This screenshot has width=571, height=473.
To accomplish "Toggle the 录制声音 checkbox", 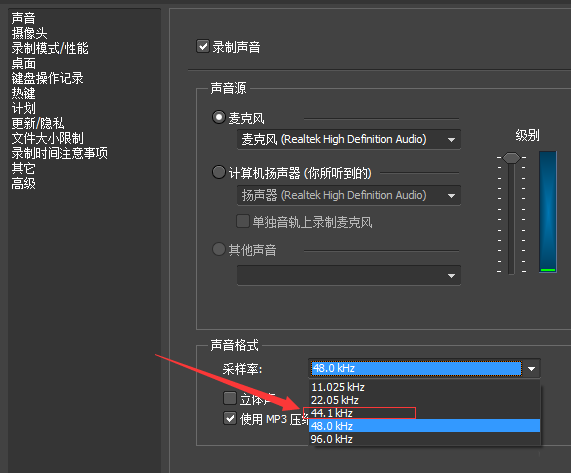I will (203, 47).
